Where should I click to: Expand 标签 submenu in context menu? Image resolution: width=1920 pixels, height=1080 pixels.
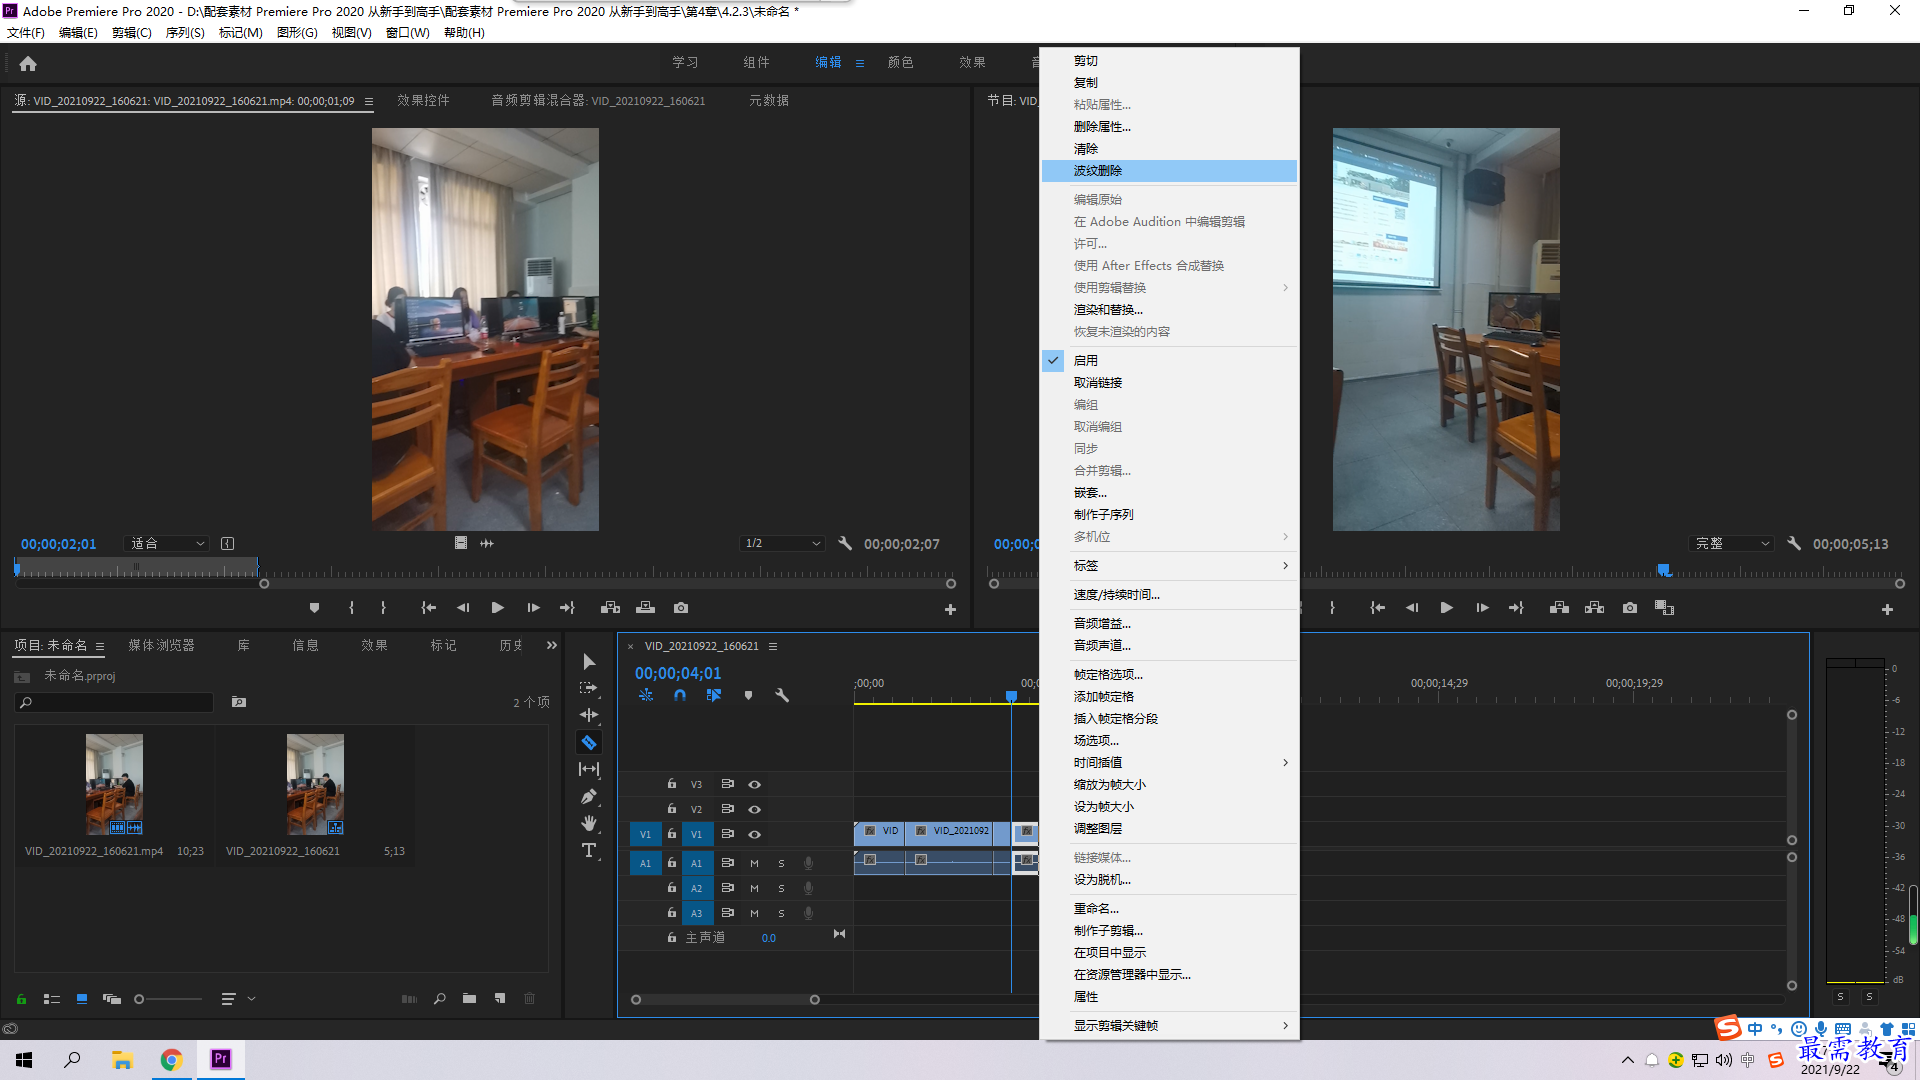pyautogui.click(x=1170, y=566)
